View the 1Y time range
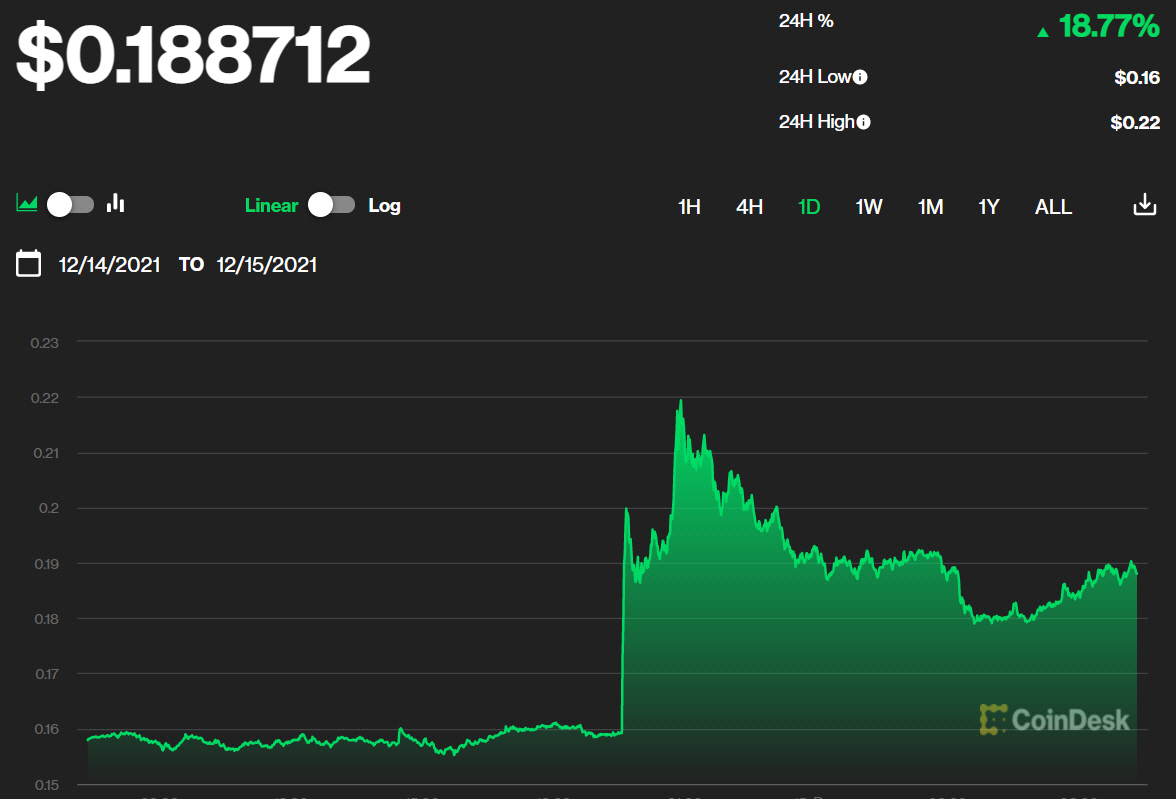Screen dimensions: 1176x799 [x=988, y=207]
